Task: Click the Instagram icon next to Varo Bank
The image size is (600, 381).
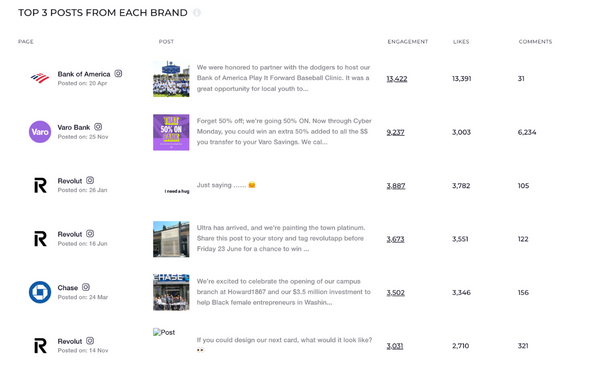Action: click(98, 127)
